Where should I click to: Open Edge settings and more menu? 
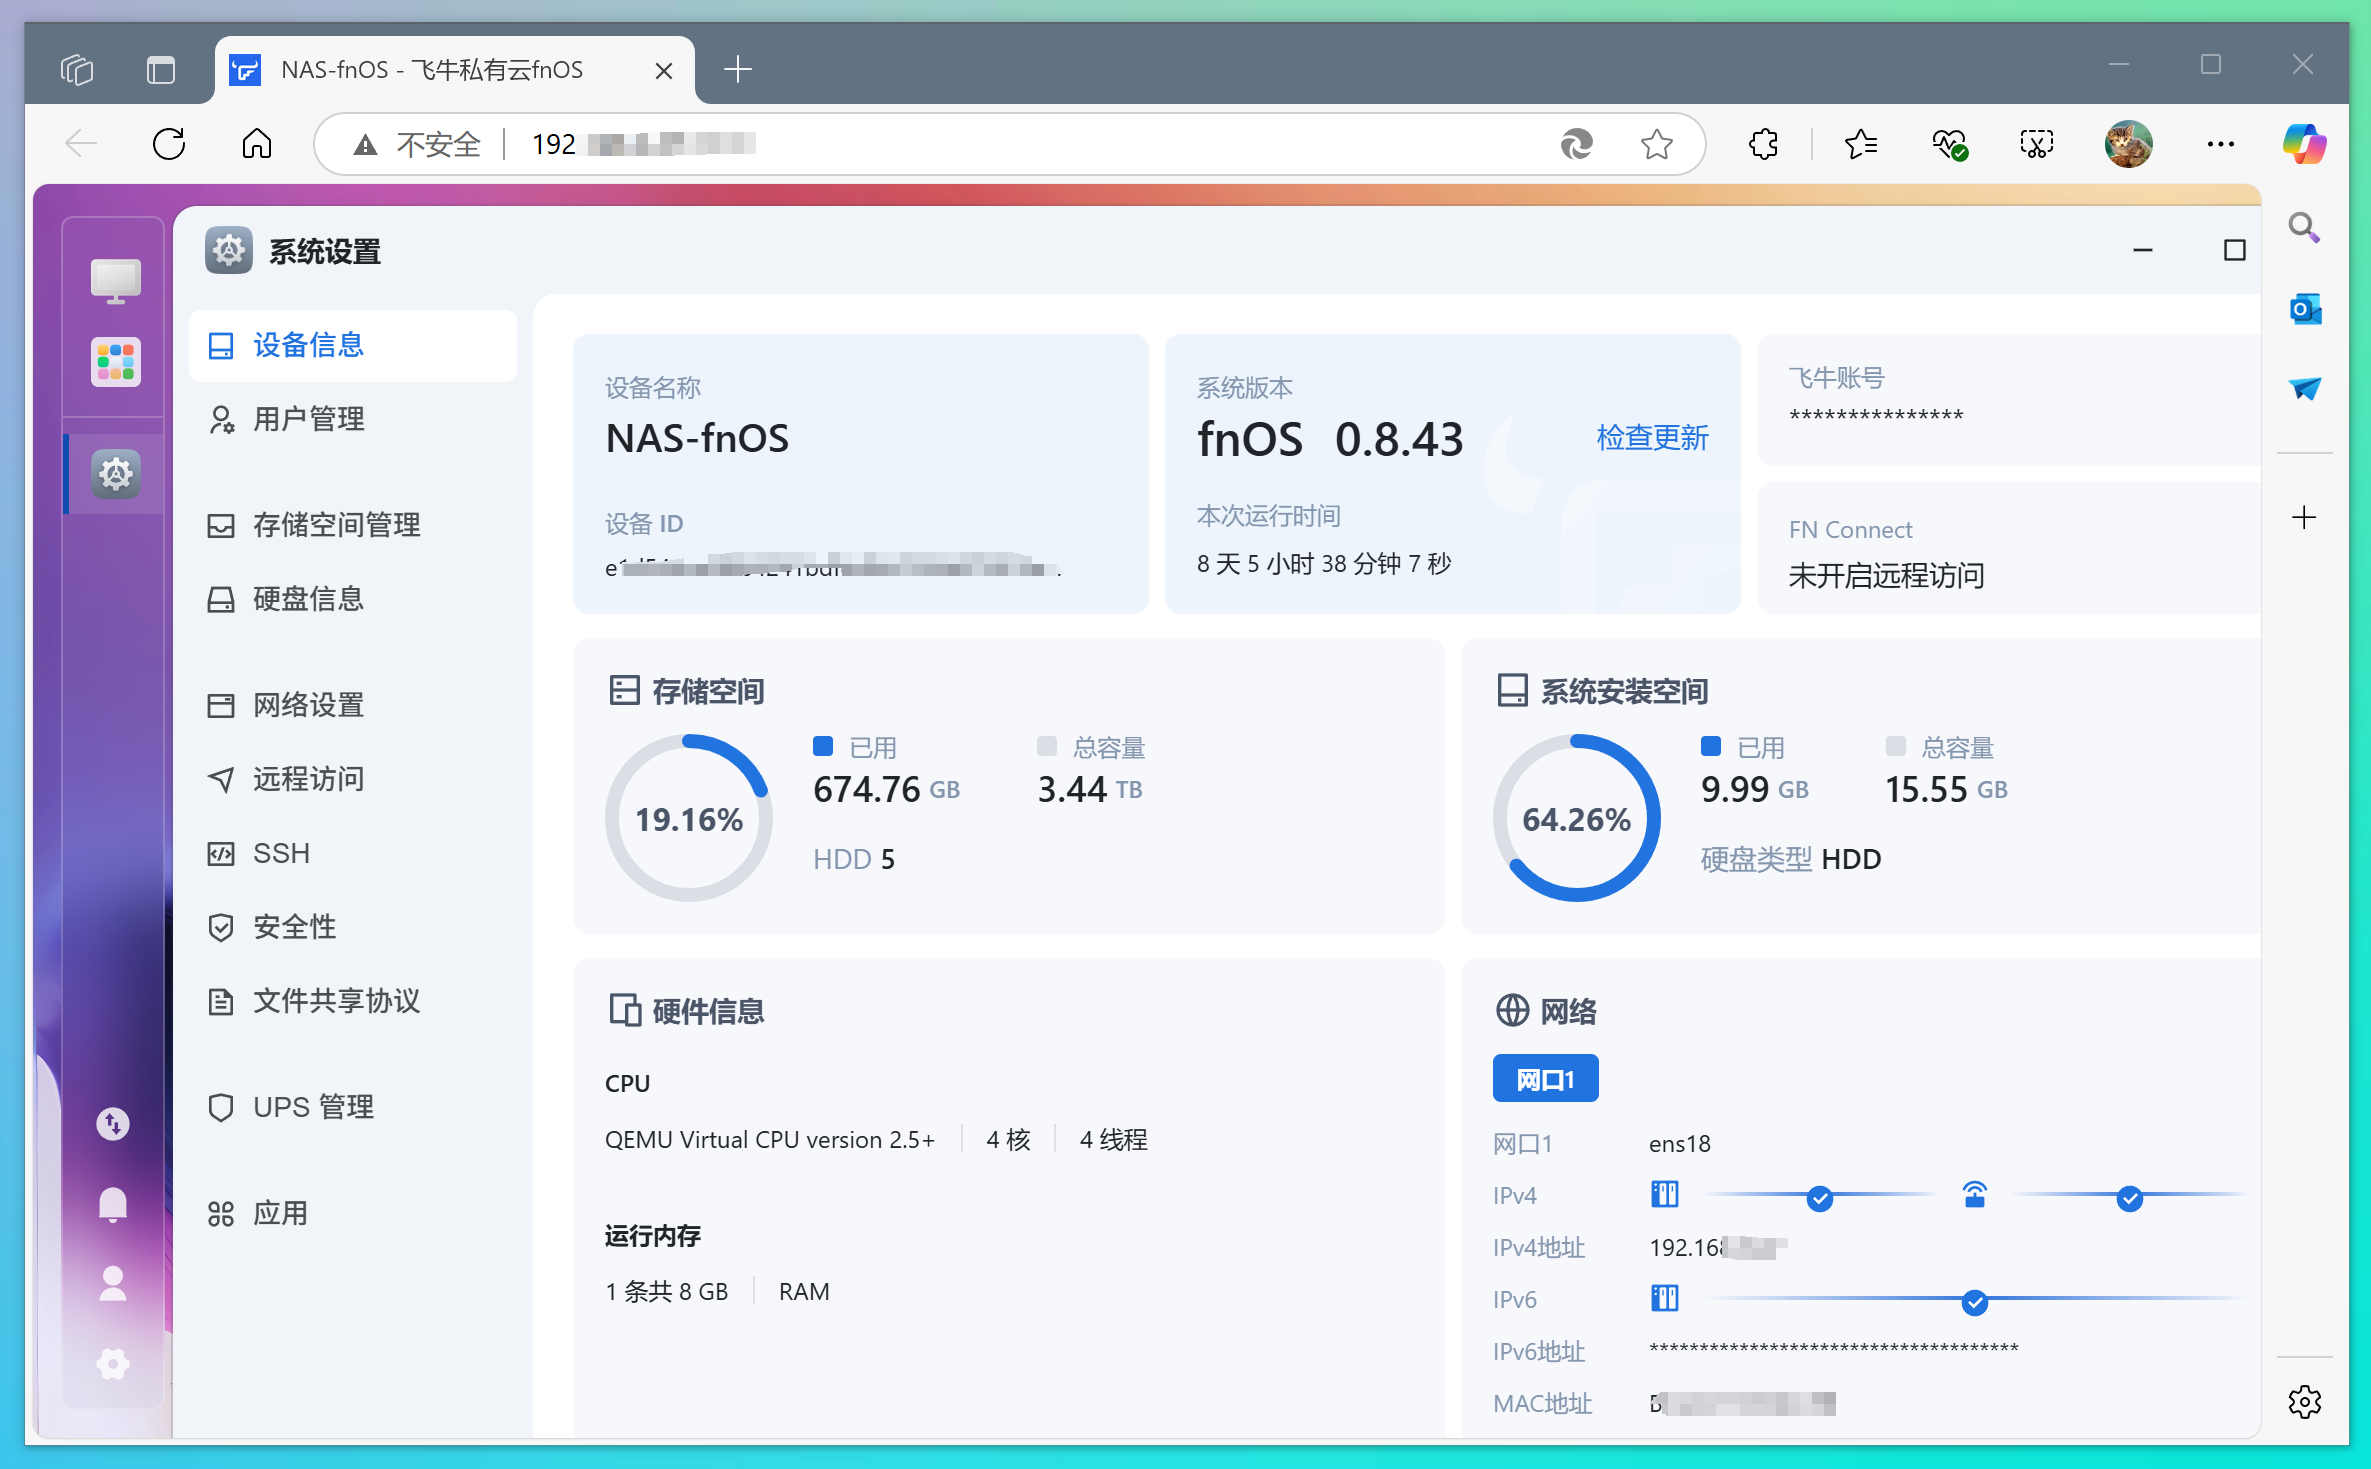tap(2220, 145)
